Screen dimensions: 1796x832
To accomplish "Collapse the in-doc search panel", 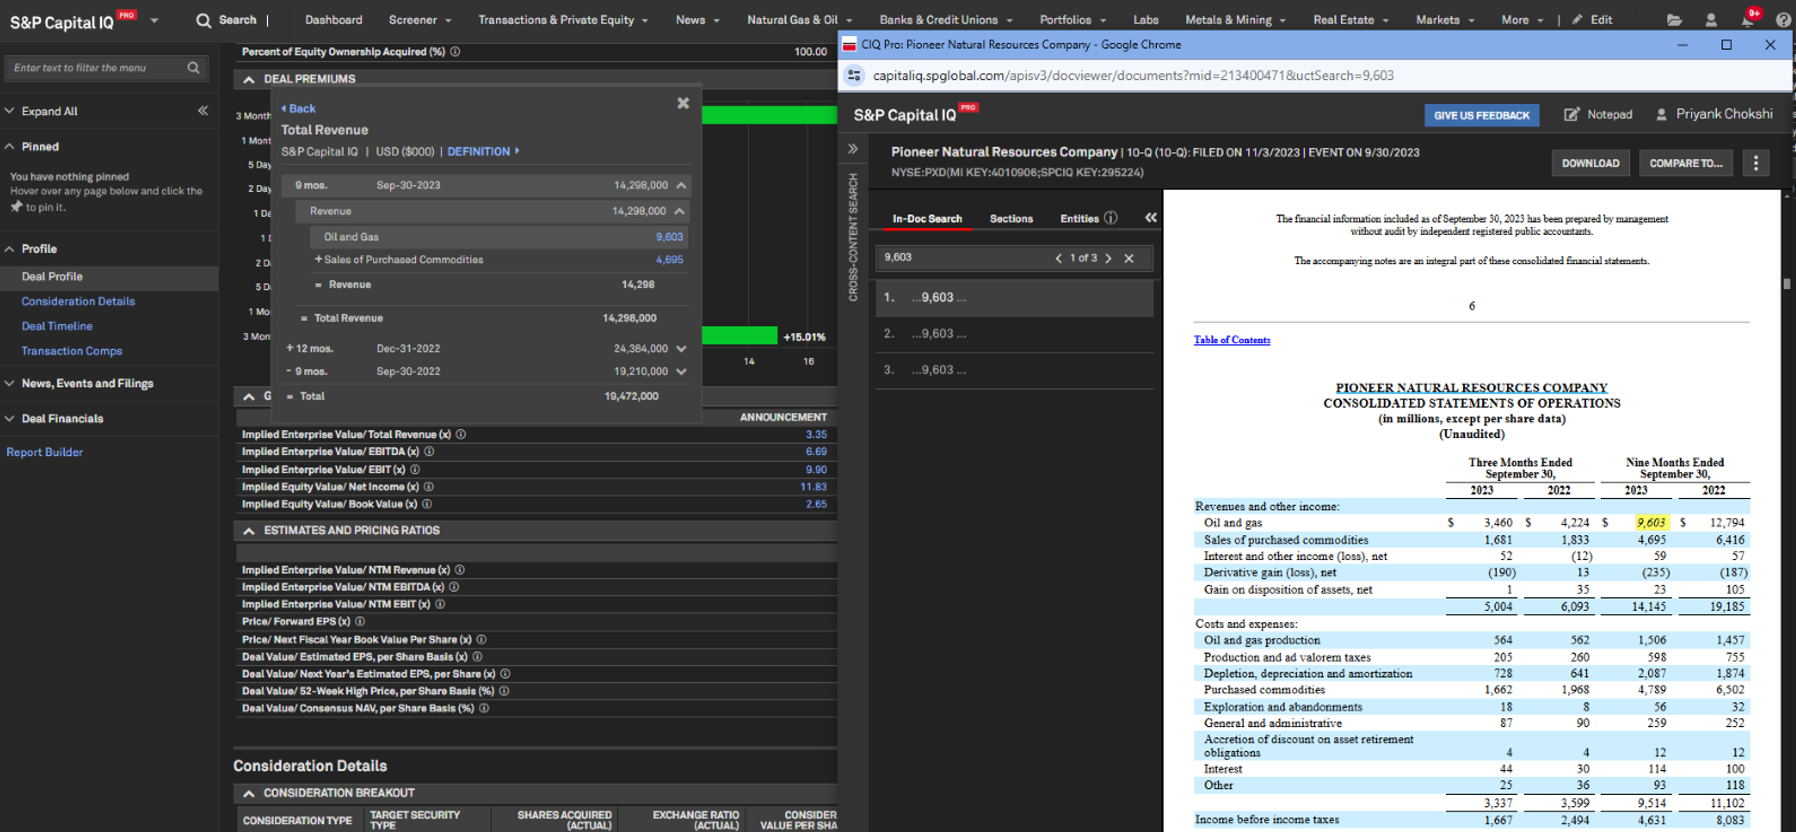I will (x=1151, y=218).
